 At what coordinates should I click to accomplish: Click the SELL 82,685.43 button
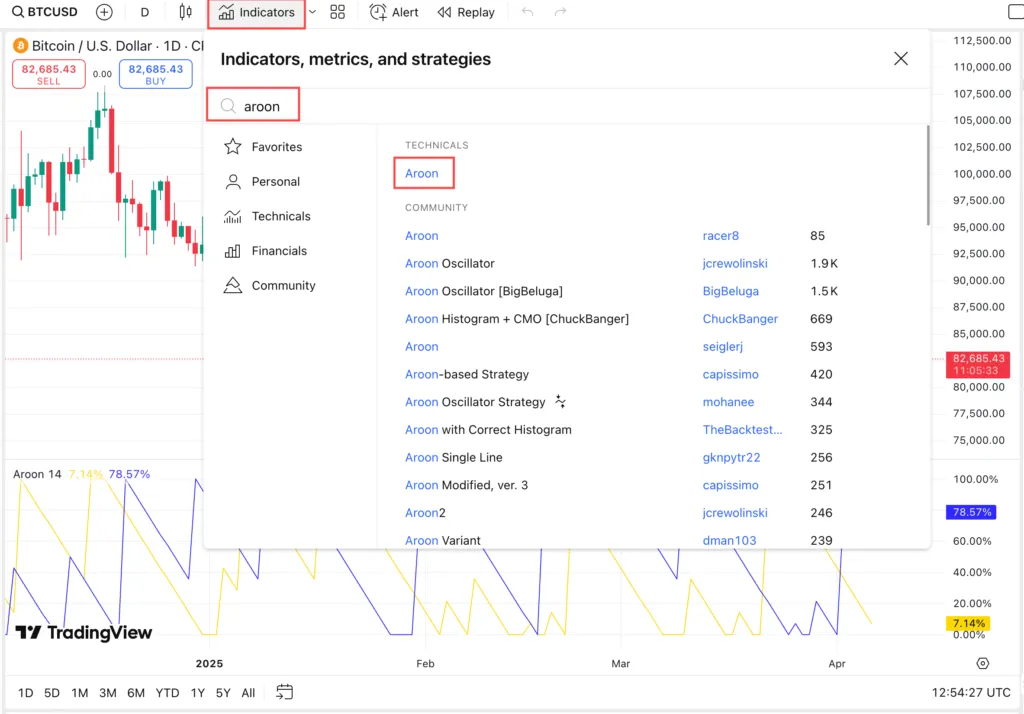48,74
